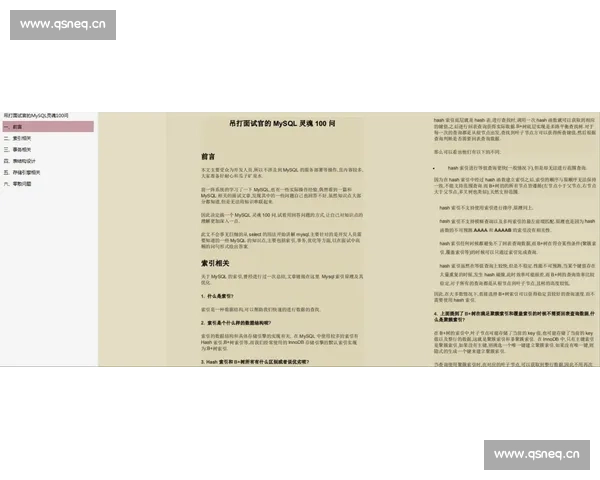
Task: Click question 2 about index data structure
Action: [248, 324]
